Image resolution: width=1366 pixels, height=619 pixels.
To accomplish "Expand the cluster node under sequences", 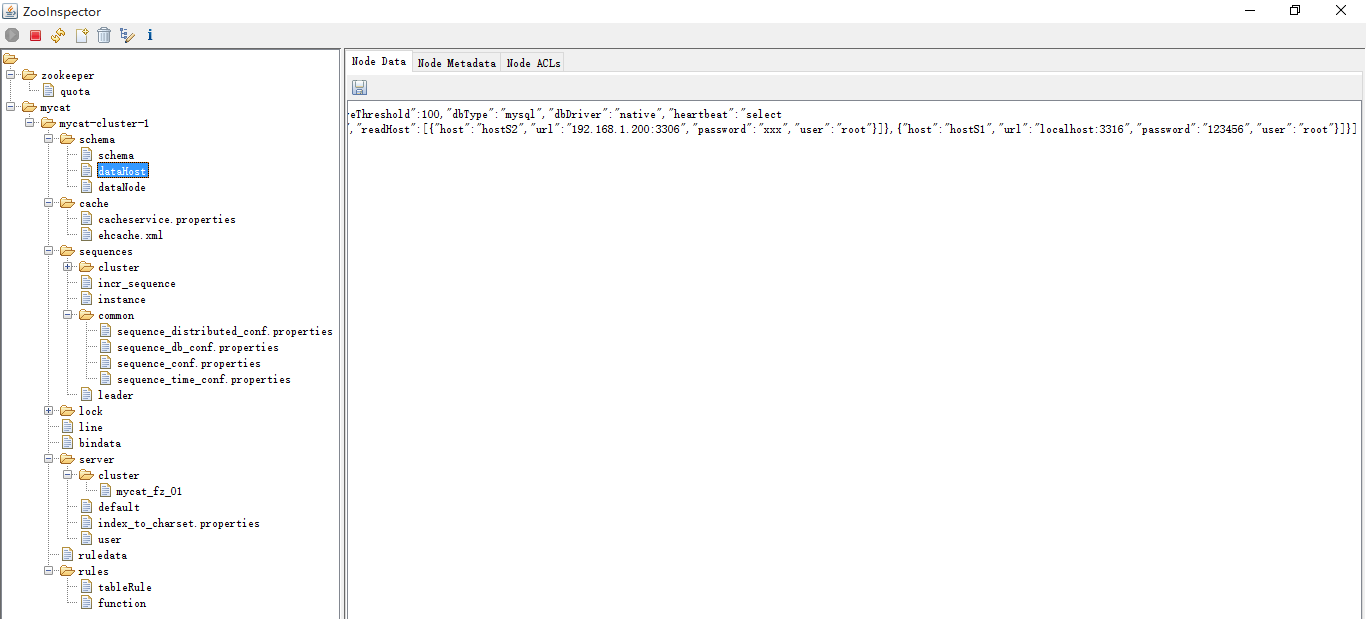I will pos(67,267).
